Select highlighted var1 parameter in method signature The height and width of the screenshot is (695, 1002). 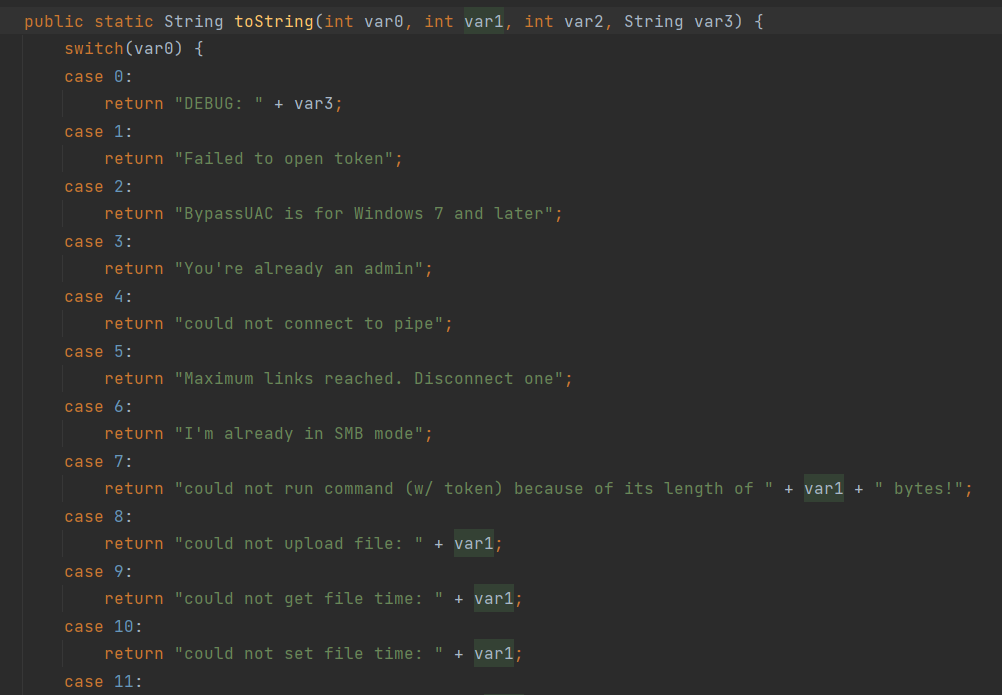pyautogui.click(x=484, y=21)
